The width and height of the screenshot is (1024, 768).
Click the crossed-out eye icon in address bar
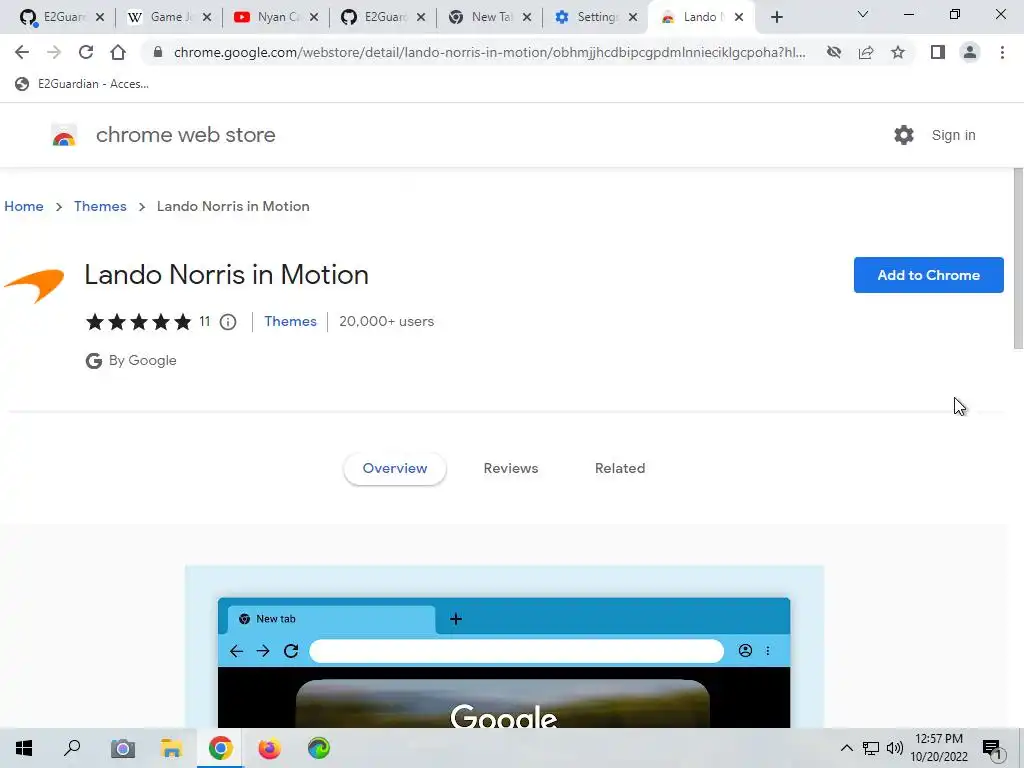833,52
